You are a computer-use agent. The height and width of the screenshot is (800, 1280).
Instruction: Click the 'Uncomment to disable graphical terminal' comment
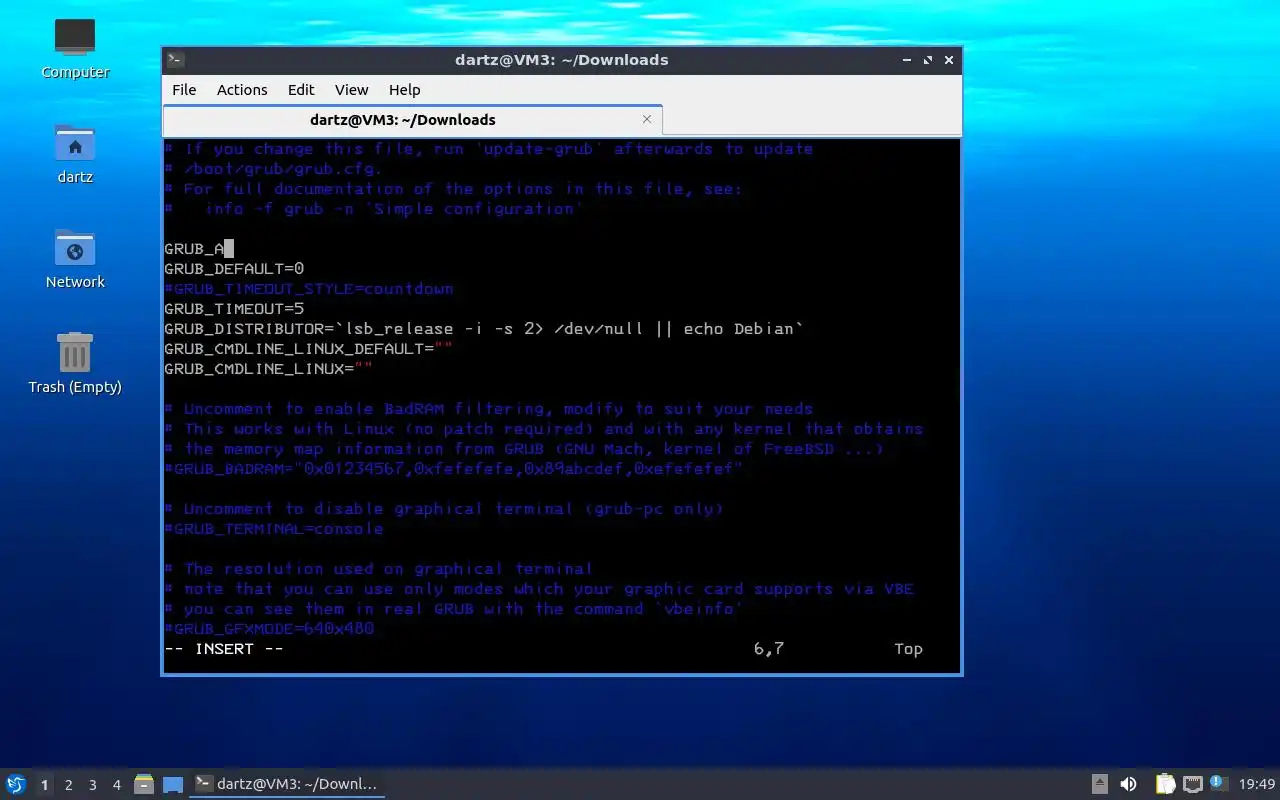(444, 509)
